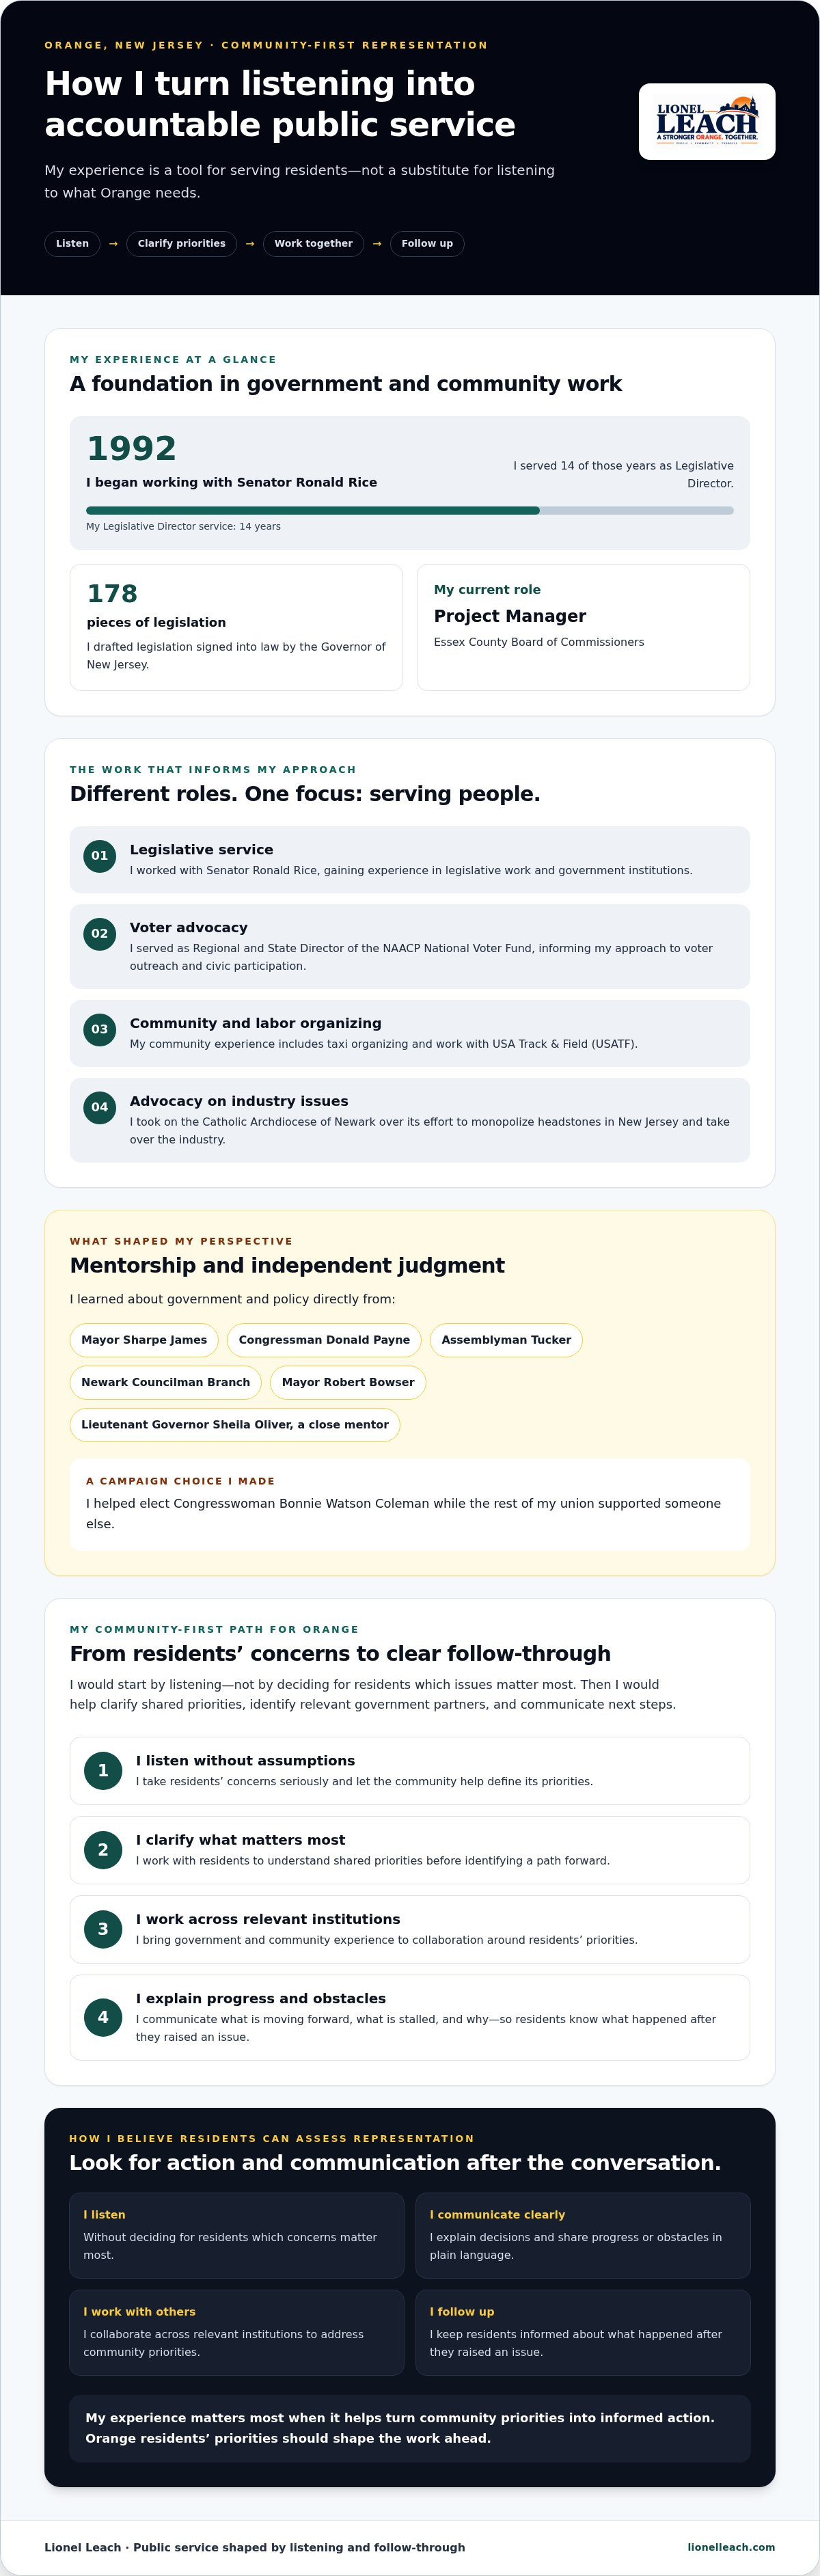Click the Lionel Leach campaign logo
Viewport: 820px width, 2576px height.
click(707, 121)
